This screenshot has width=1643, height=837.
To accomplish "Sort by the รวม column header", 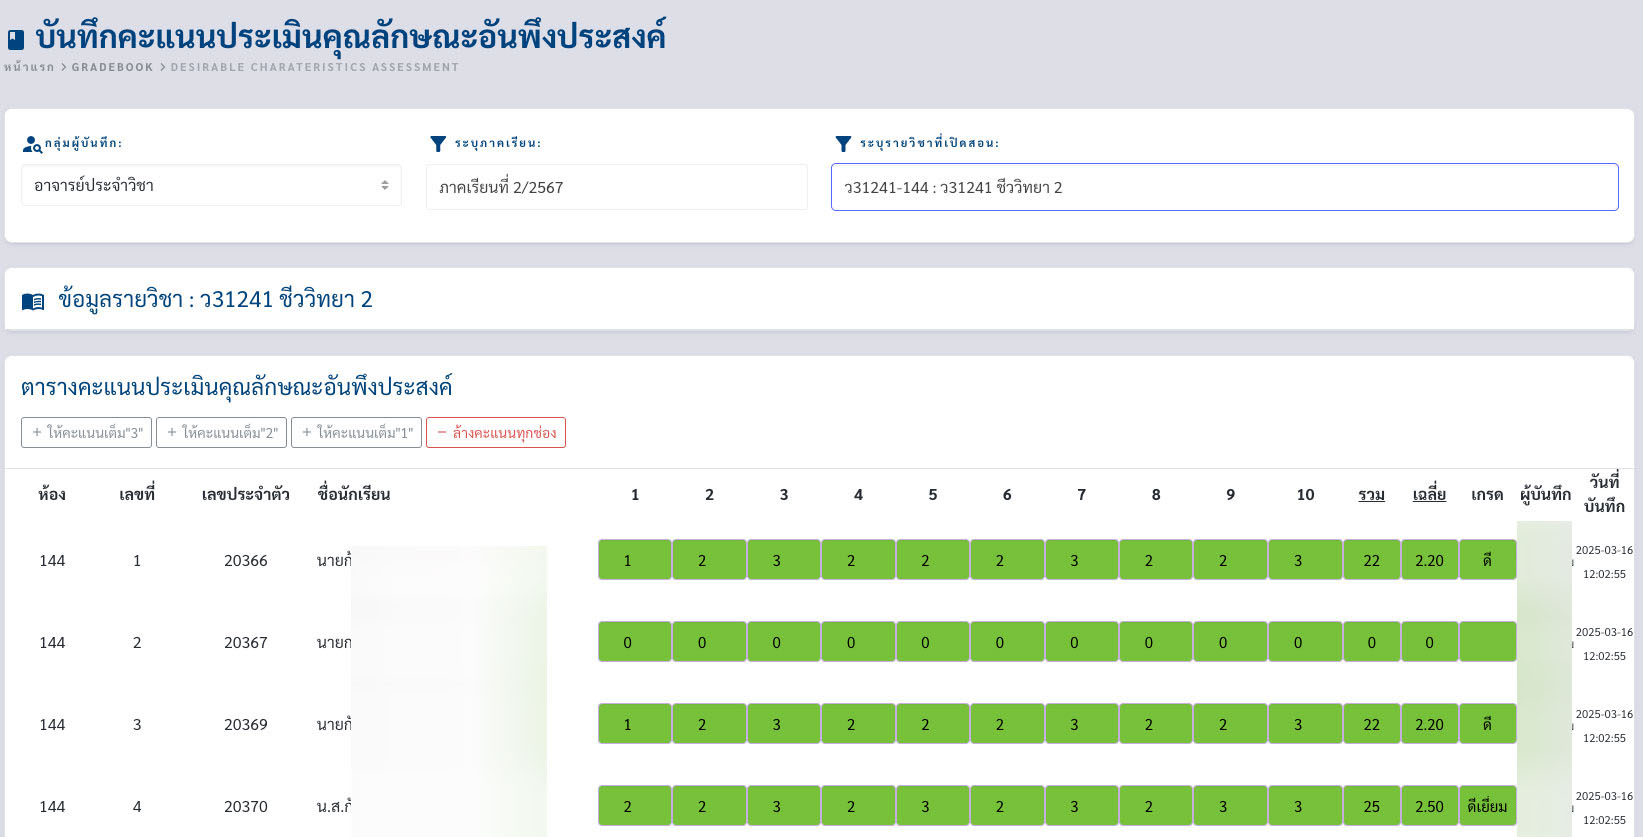I will (1371, 495).
